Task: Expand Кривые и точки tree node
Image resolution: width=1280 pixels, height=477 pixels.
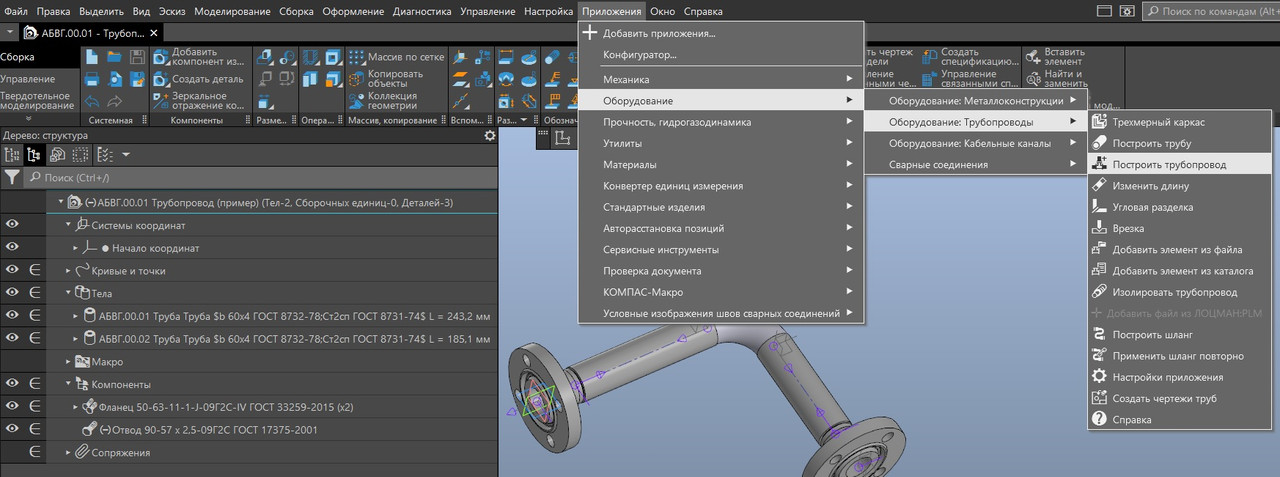Action: (x=69, y=271)
